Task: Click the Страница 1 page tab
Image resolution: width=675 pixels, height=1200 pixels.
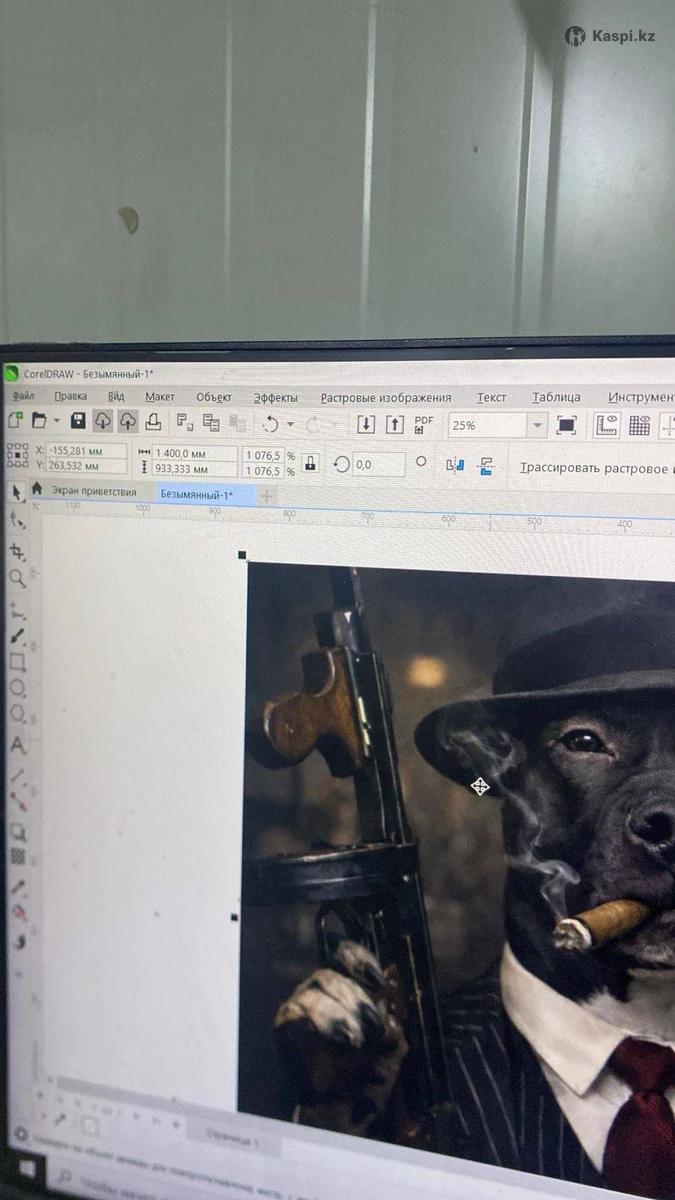Action: click(x=231, y=1140)
